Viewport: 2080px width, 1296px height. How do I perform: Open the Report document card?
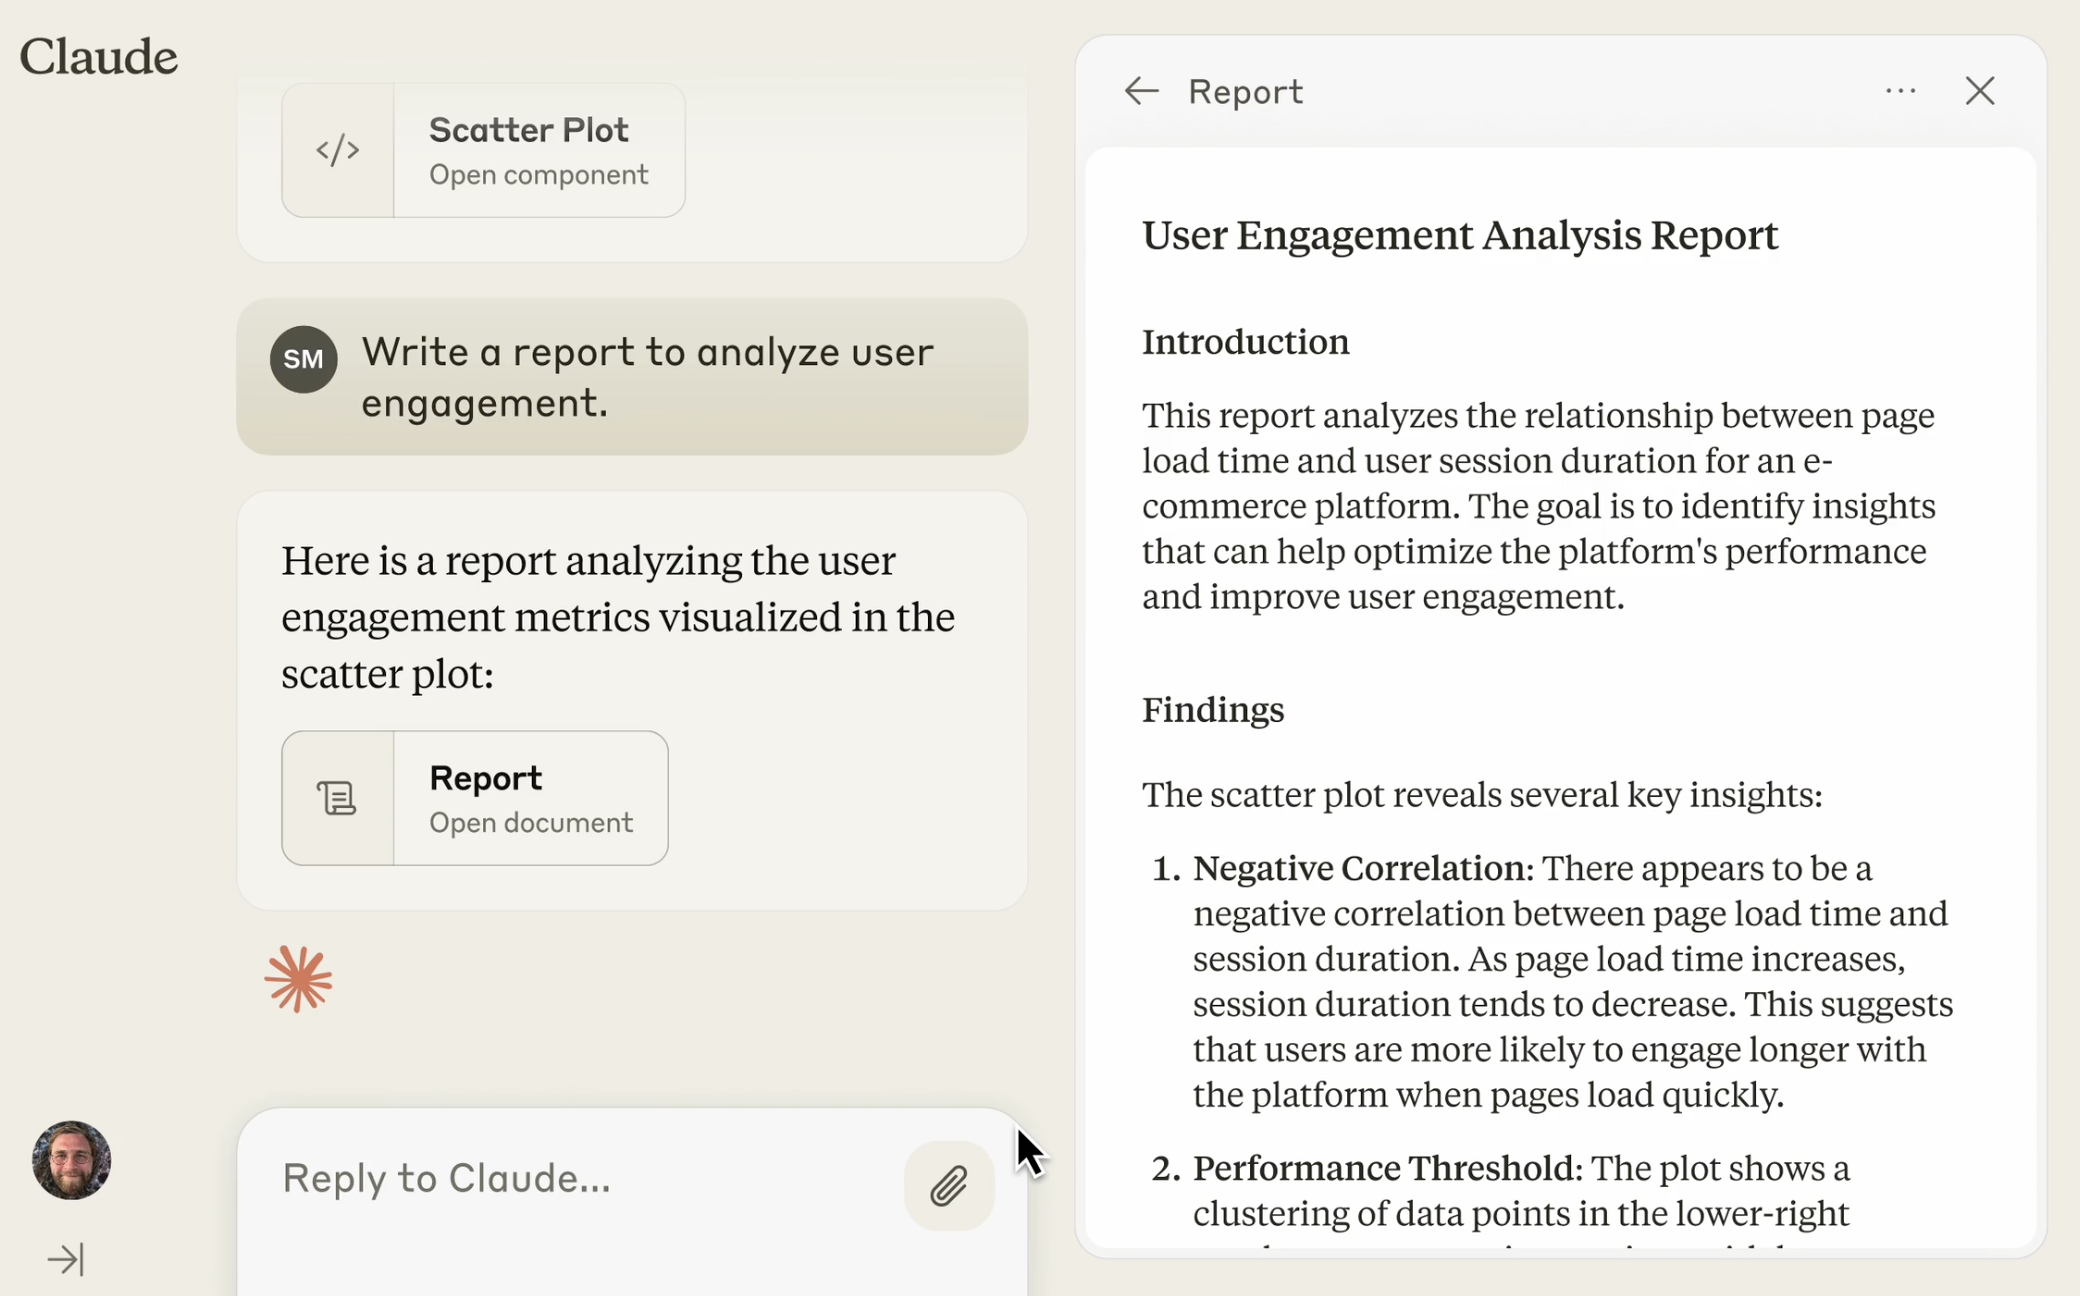[530, 798]
